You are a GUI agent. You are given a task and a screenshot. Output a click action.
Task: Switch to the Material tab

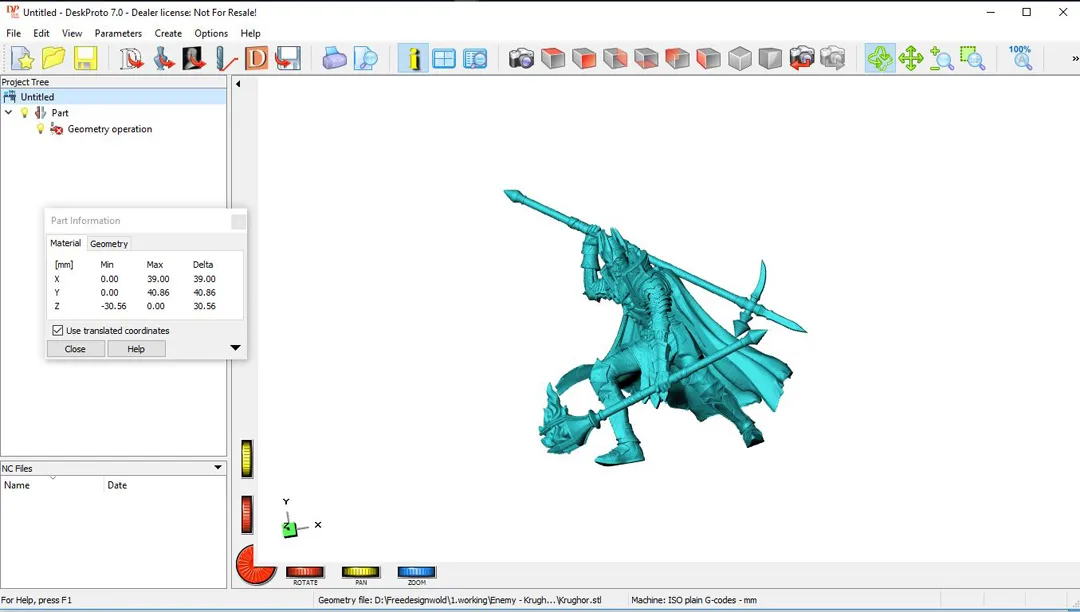[65, 243]
